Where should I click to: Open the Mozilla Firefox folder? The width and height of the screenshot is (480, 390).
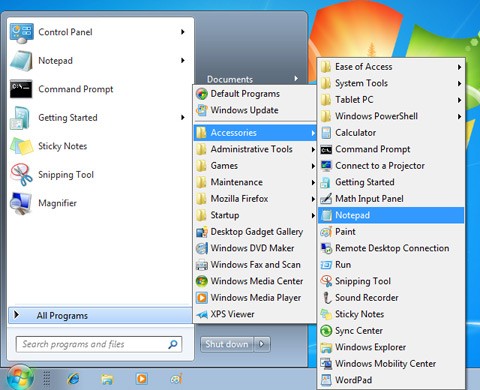point(255,199)
